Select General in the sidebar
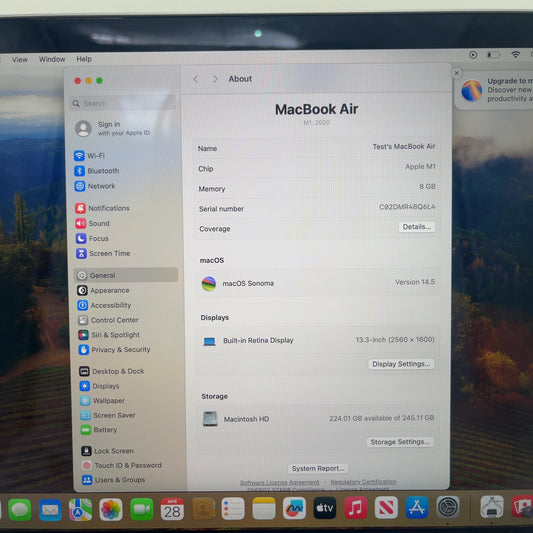 125,275
